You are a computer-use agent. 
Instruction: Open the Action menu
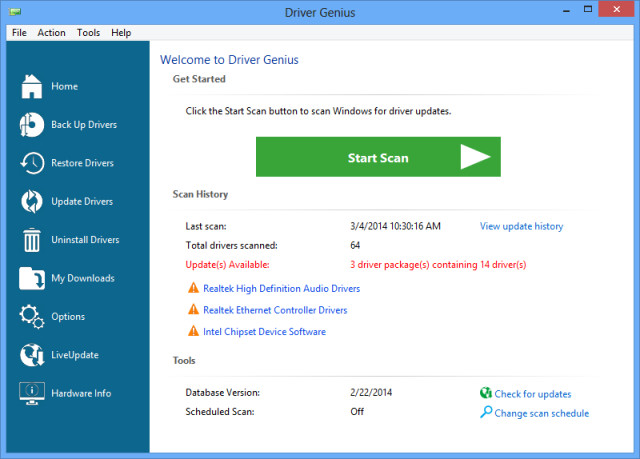coord(51,33)
